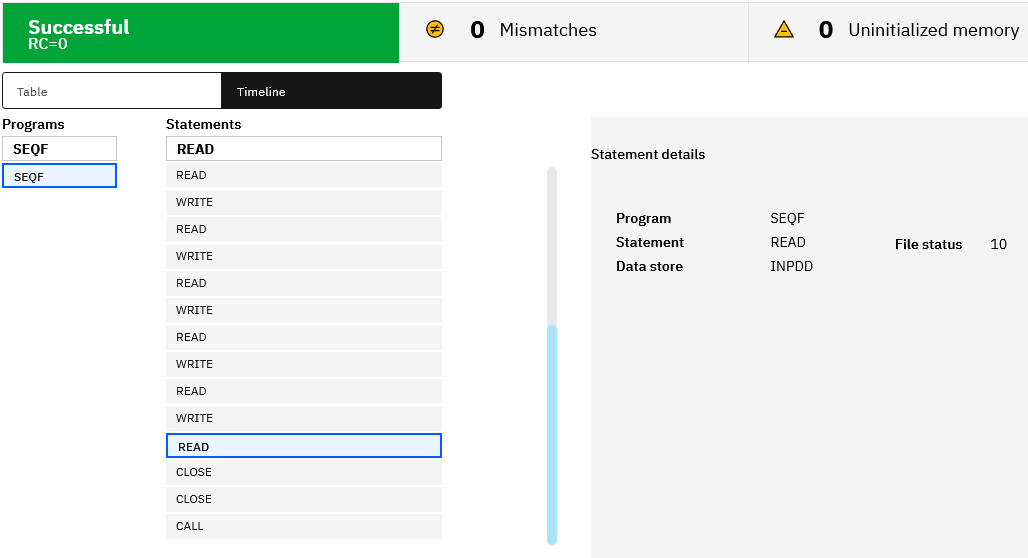Select the highlighted READ statement row
Screen dimensions: 1028x558
point(304,446)
